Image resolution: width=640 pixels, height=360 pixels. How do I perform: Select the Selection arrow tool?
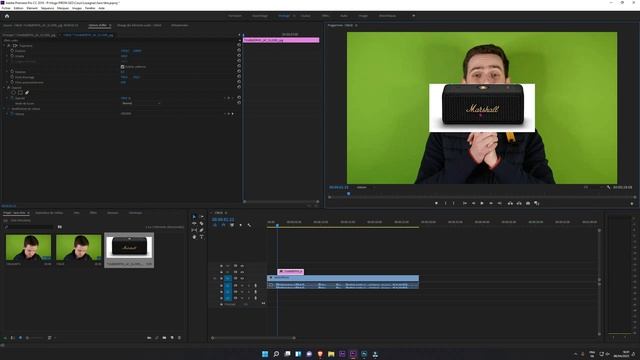click(194, 216)
